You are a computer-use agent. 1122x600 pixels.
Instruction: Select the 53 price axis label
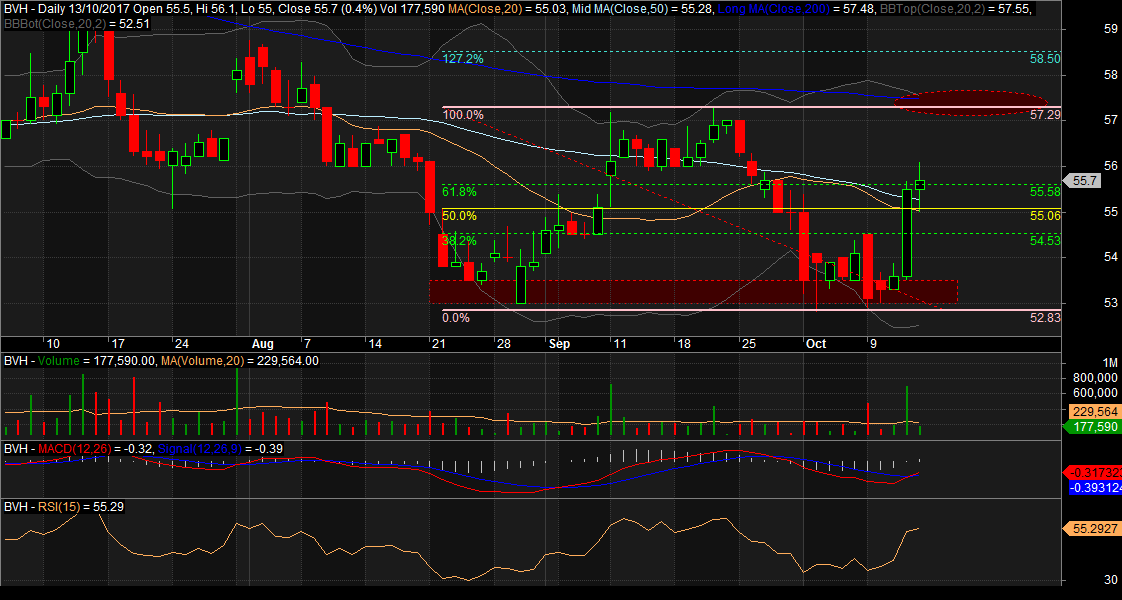(x=1111, y=303)
